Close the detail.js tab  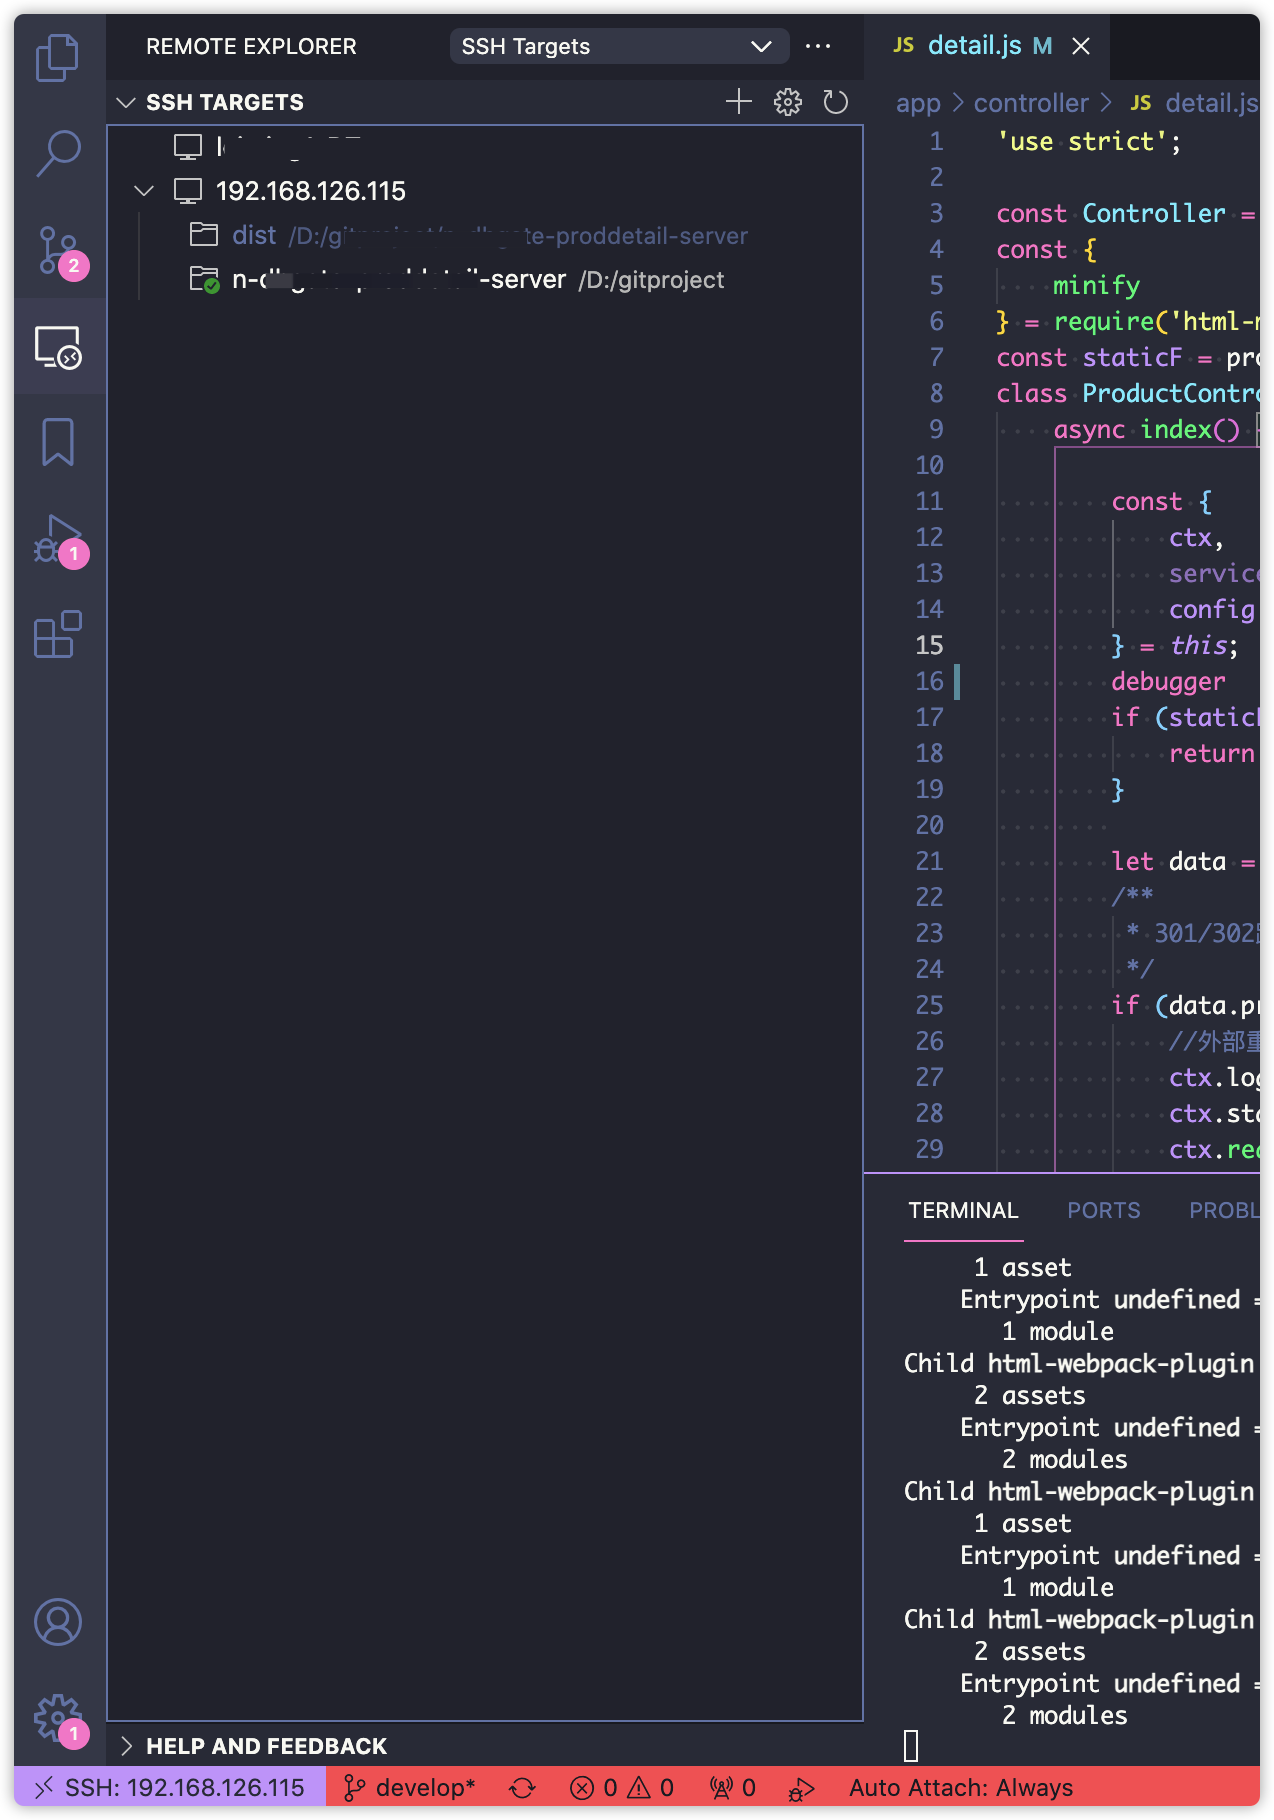pyautogui.click(x=1081, y=46)
